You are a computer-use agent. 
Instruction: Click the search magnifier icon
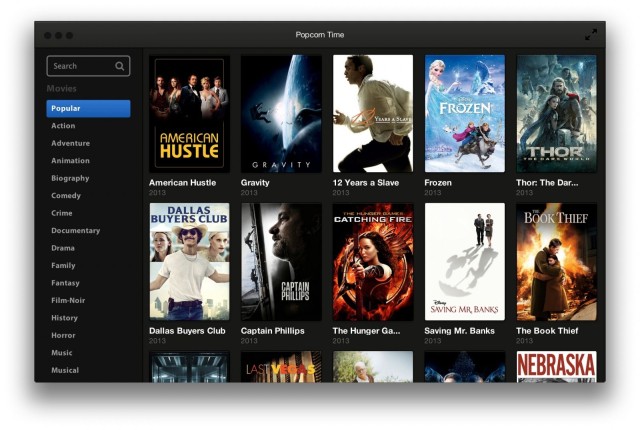click(120, 66)
